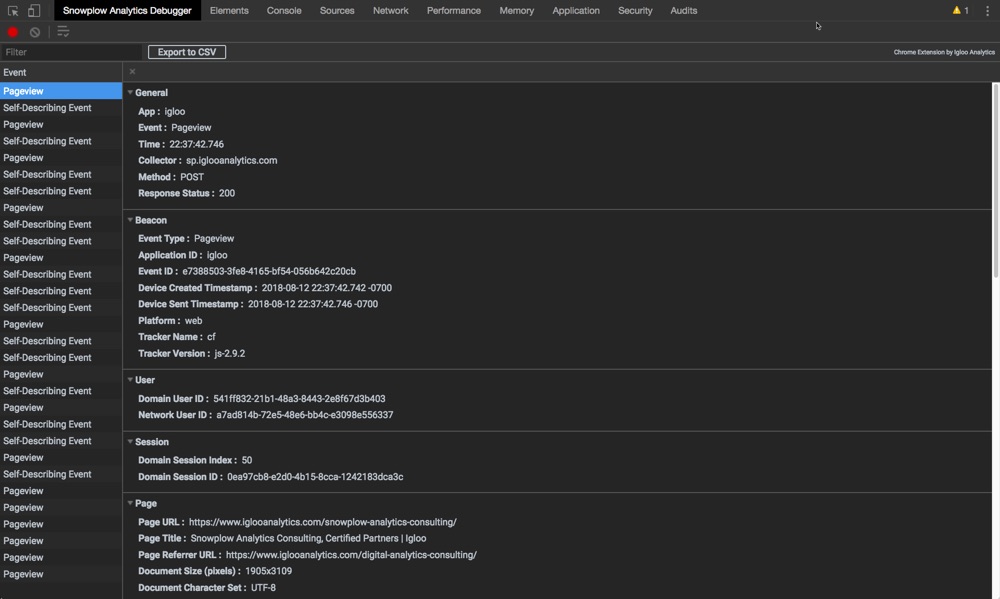The width and height of the screenshot is (1000, 599).
Task: Click the Export to CSV button
Action: [x=187, y=52]
